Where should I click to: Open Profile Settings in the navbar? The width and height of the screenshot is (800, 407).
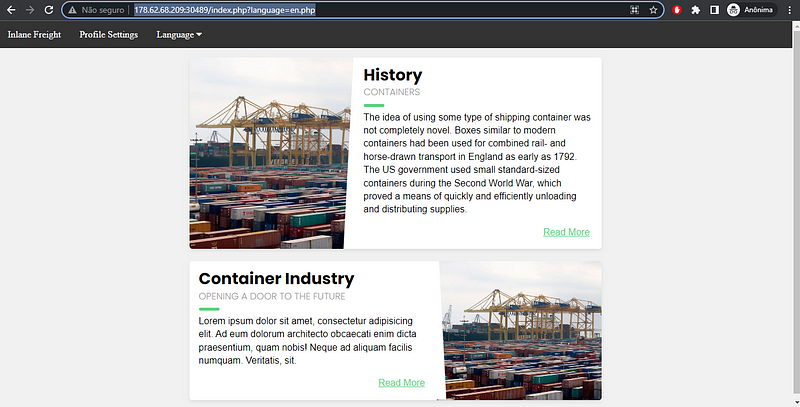pos(109,34)
